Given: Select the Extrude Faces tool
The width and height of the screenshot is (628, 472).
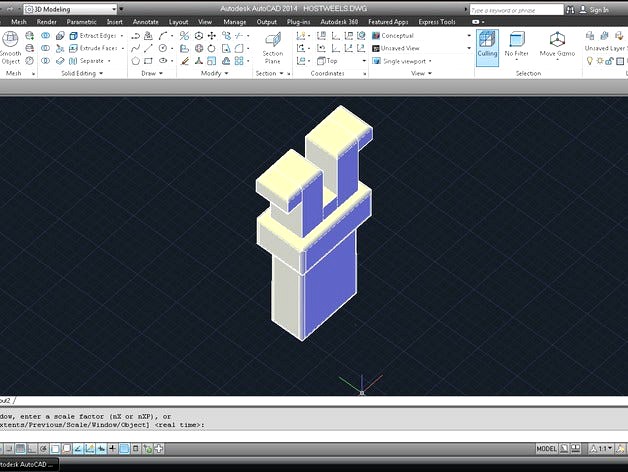Looking at the screenshot, I should tap(92, 48).
